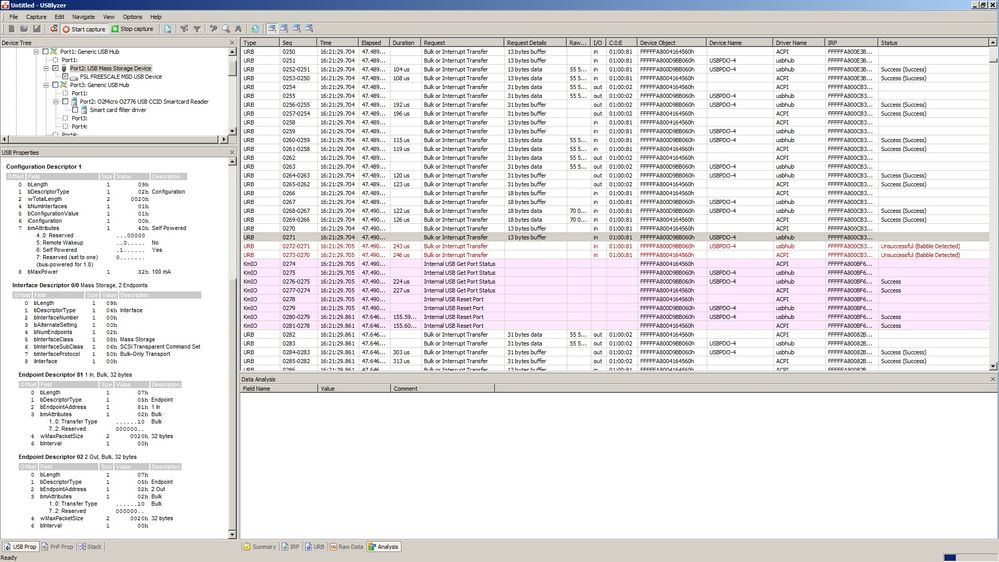This screenshot has height=562, width=999.
Task: Click the Start capture button
Action: (84, 29)
